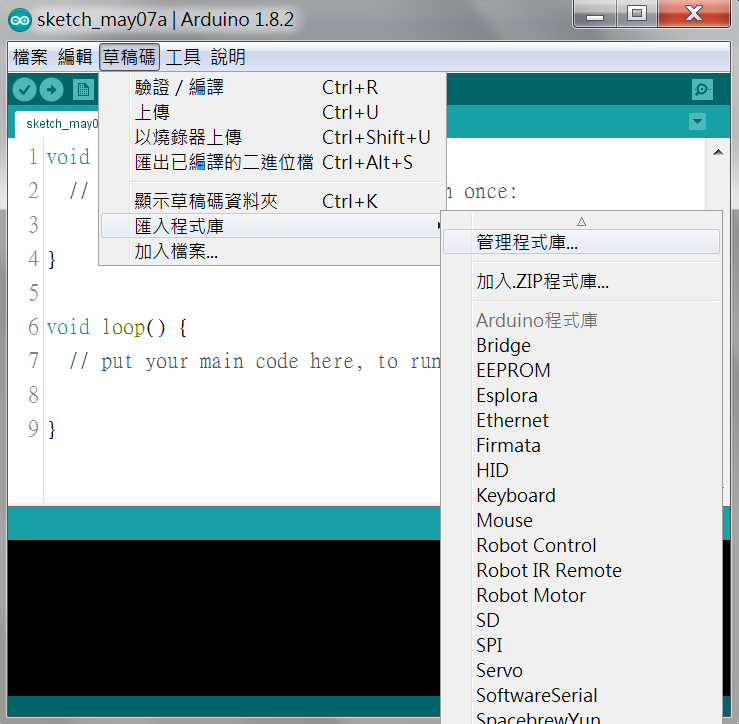
Task: Include the SD library
Action: click(582, 620)
